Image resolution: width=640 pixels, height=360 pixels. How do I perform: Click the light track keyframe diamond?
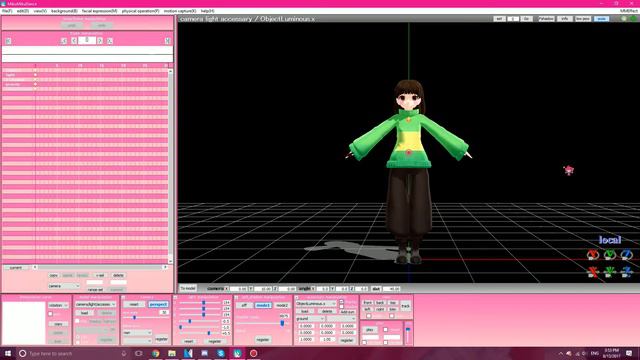[x=35, y=75]
